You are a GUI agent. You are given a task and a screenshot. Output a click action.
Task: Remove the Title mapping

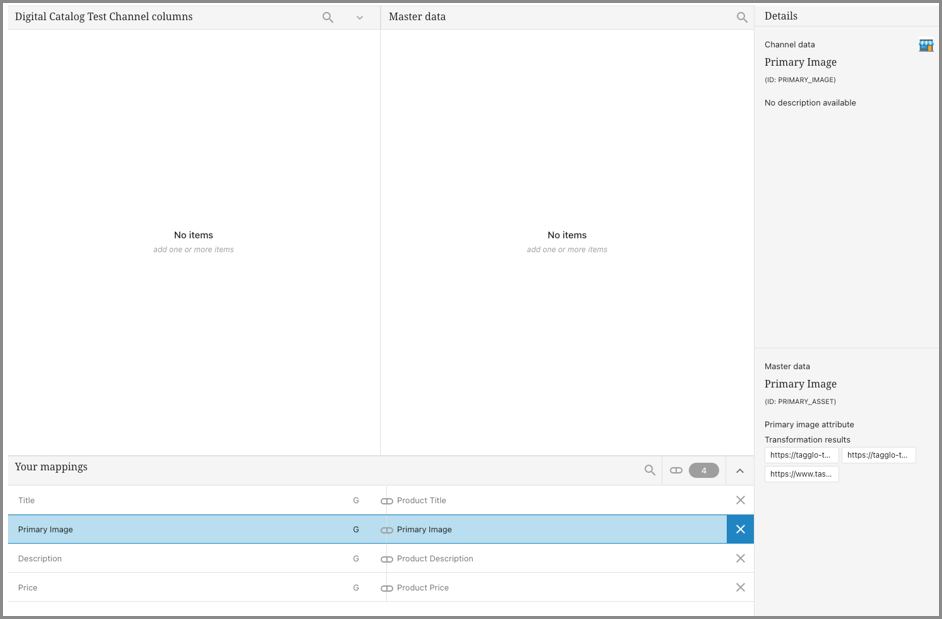tap(740, 500)
